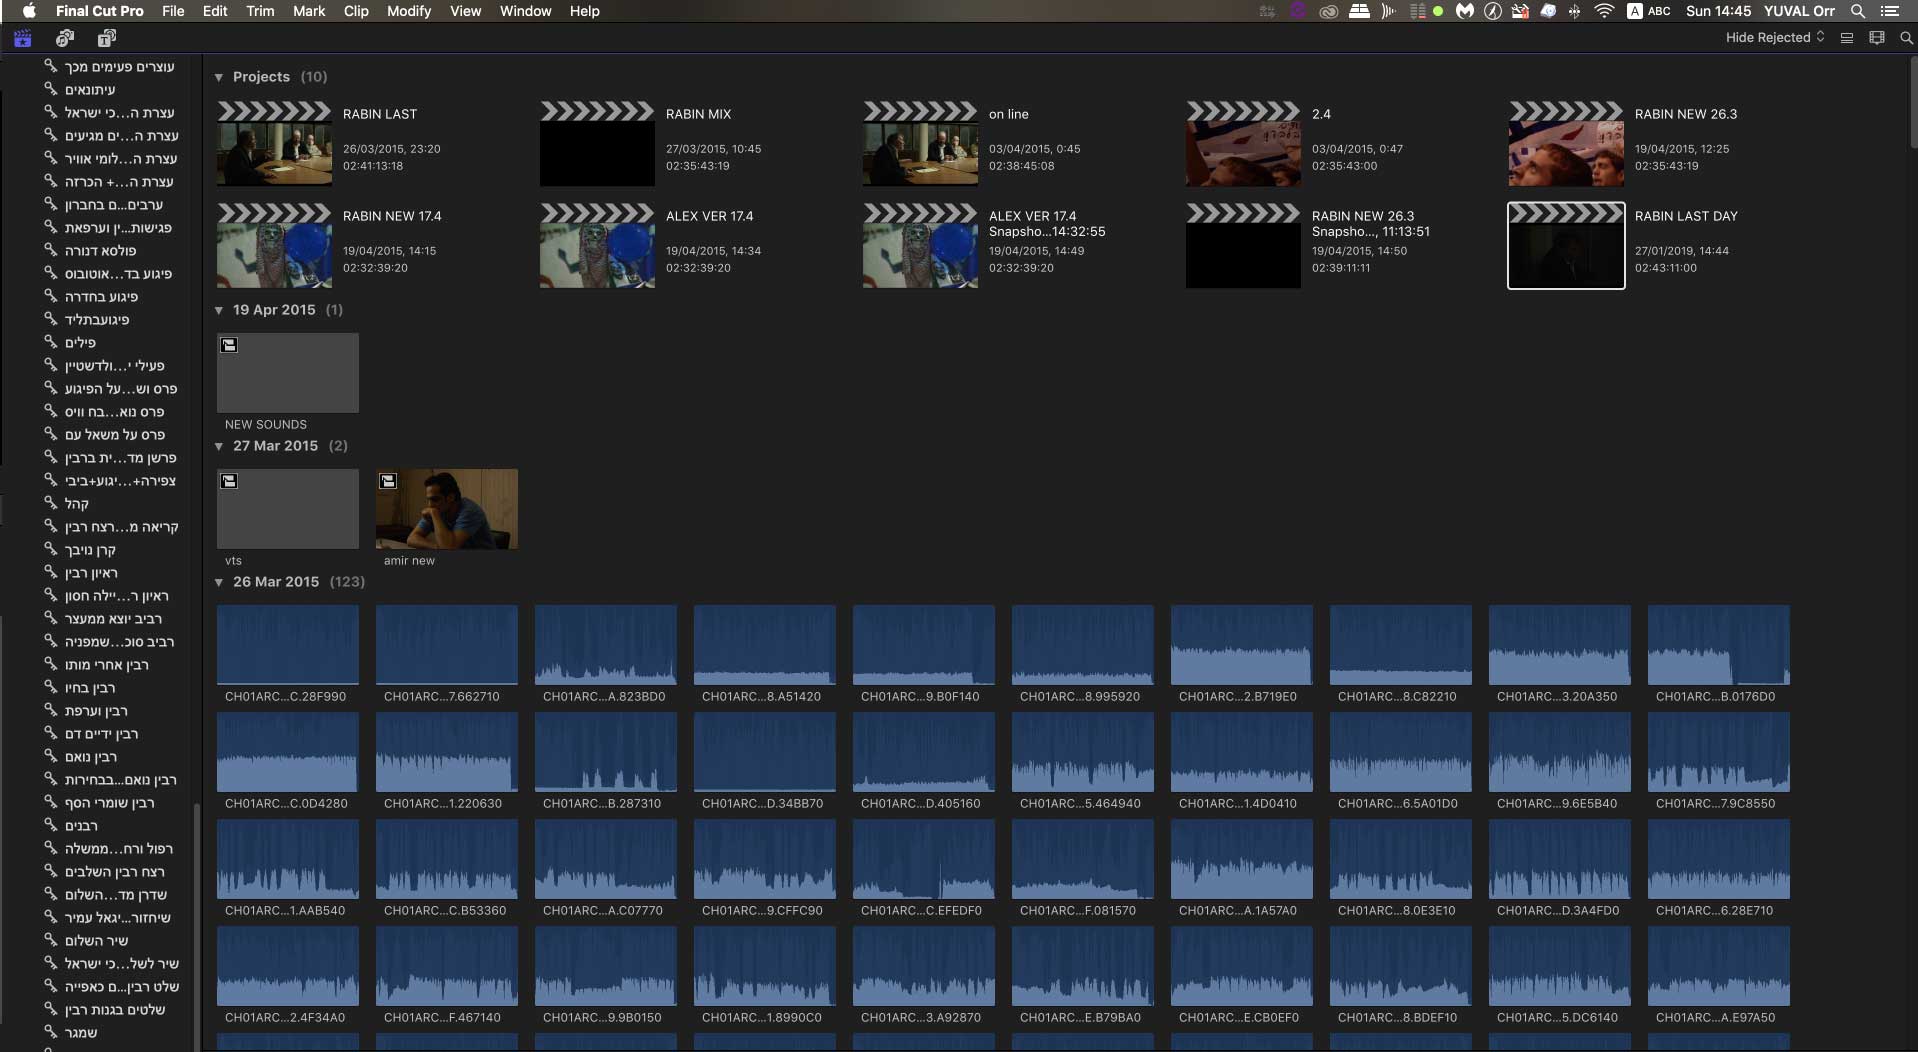Open the ABC input source menu
This screenshot has height=1052, width=1918.
click(x=1649, y=11)
